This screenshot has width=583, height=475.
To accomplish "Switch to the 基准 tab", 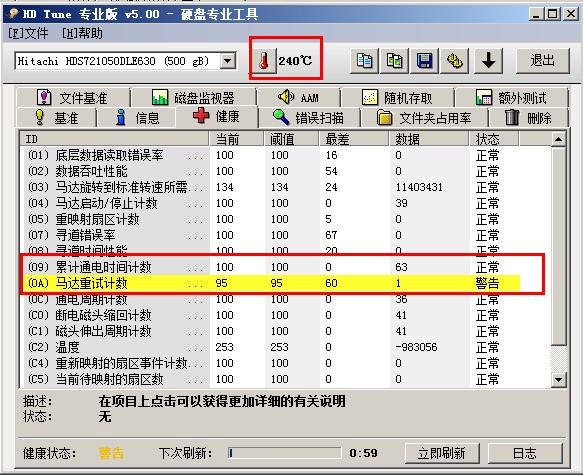I will pyautogui.click(x=56, y=118).
